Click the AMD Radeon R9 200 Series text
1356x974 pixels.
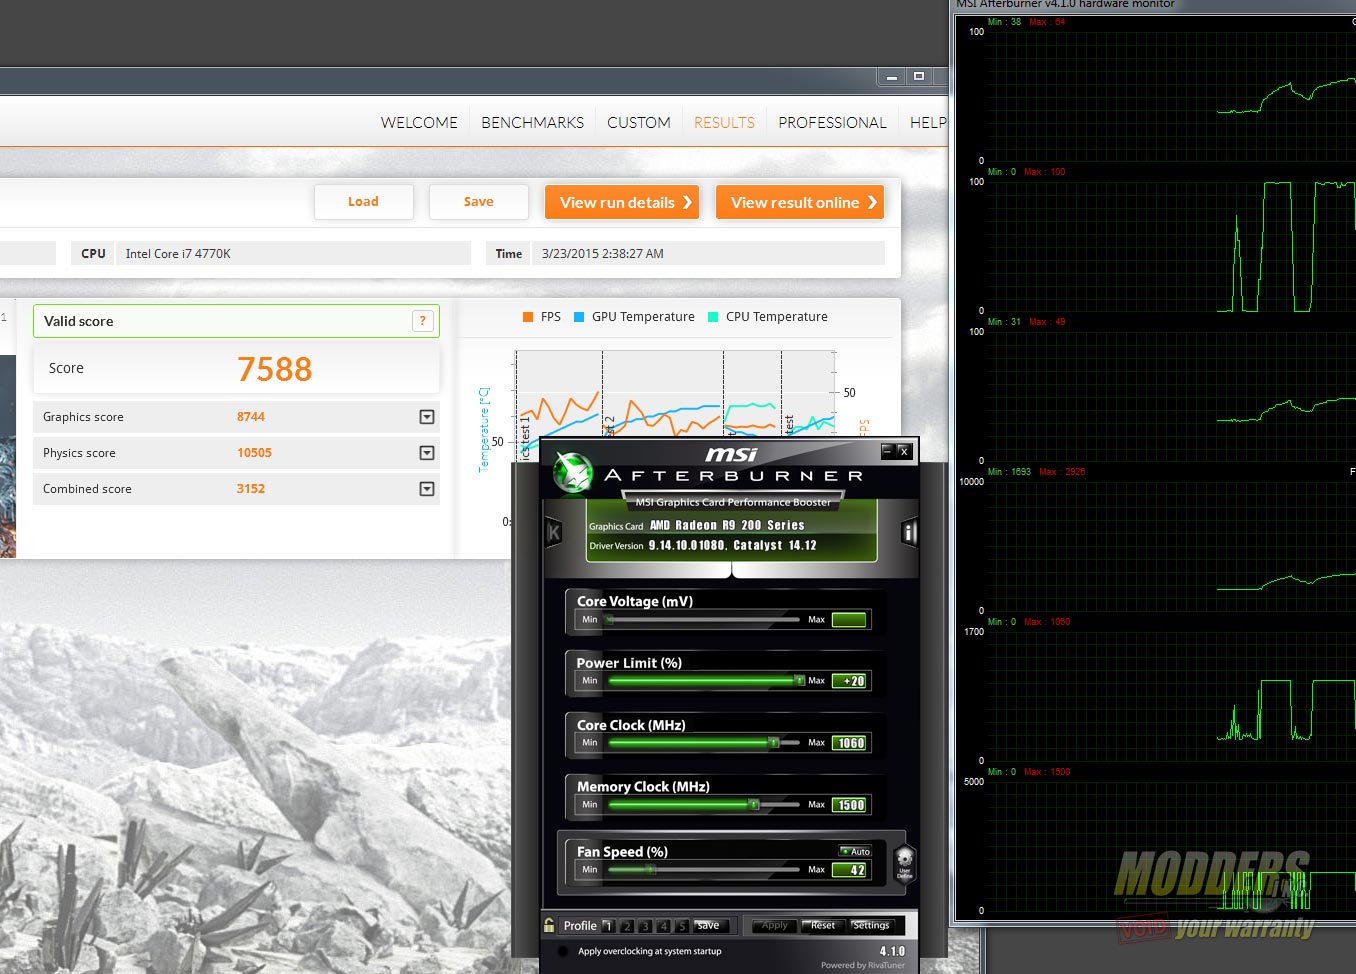tap(727, 525)
